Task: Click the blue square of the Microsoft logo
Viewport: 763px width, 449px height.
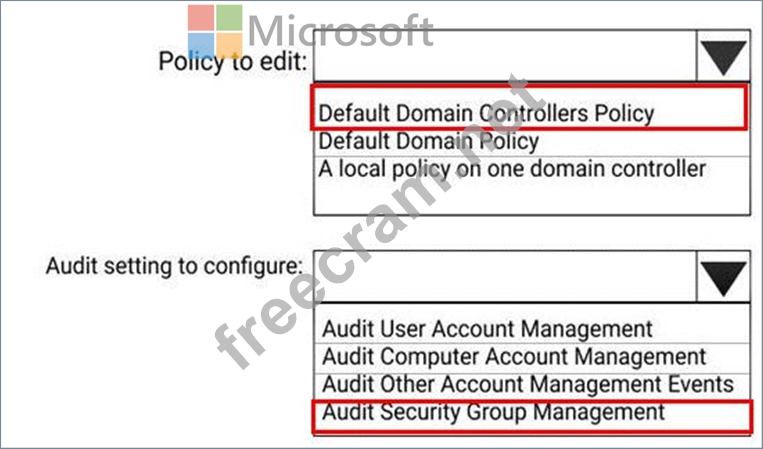Action: [201, 46]
